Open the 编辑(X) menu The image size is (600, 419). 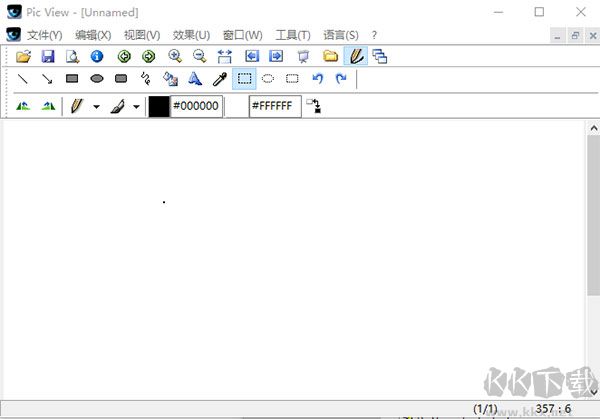coord(93,35)
